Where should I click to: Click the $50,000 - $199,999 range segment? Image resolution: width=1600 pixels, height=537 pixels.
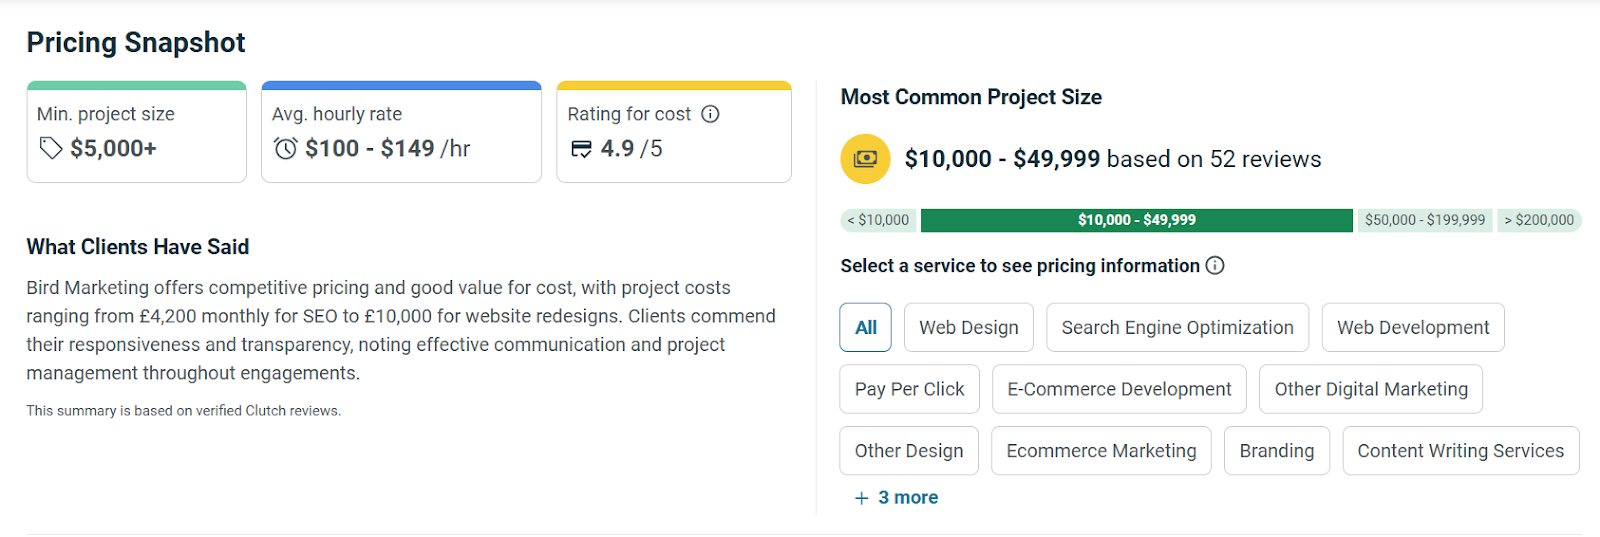(1424, 220)
